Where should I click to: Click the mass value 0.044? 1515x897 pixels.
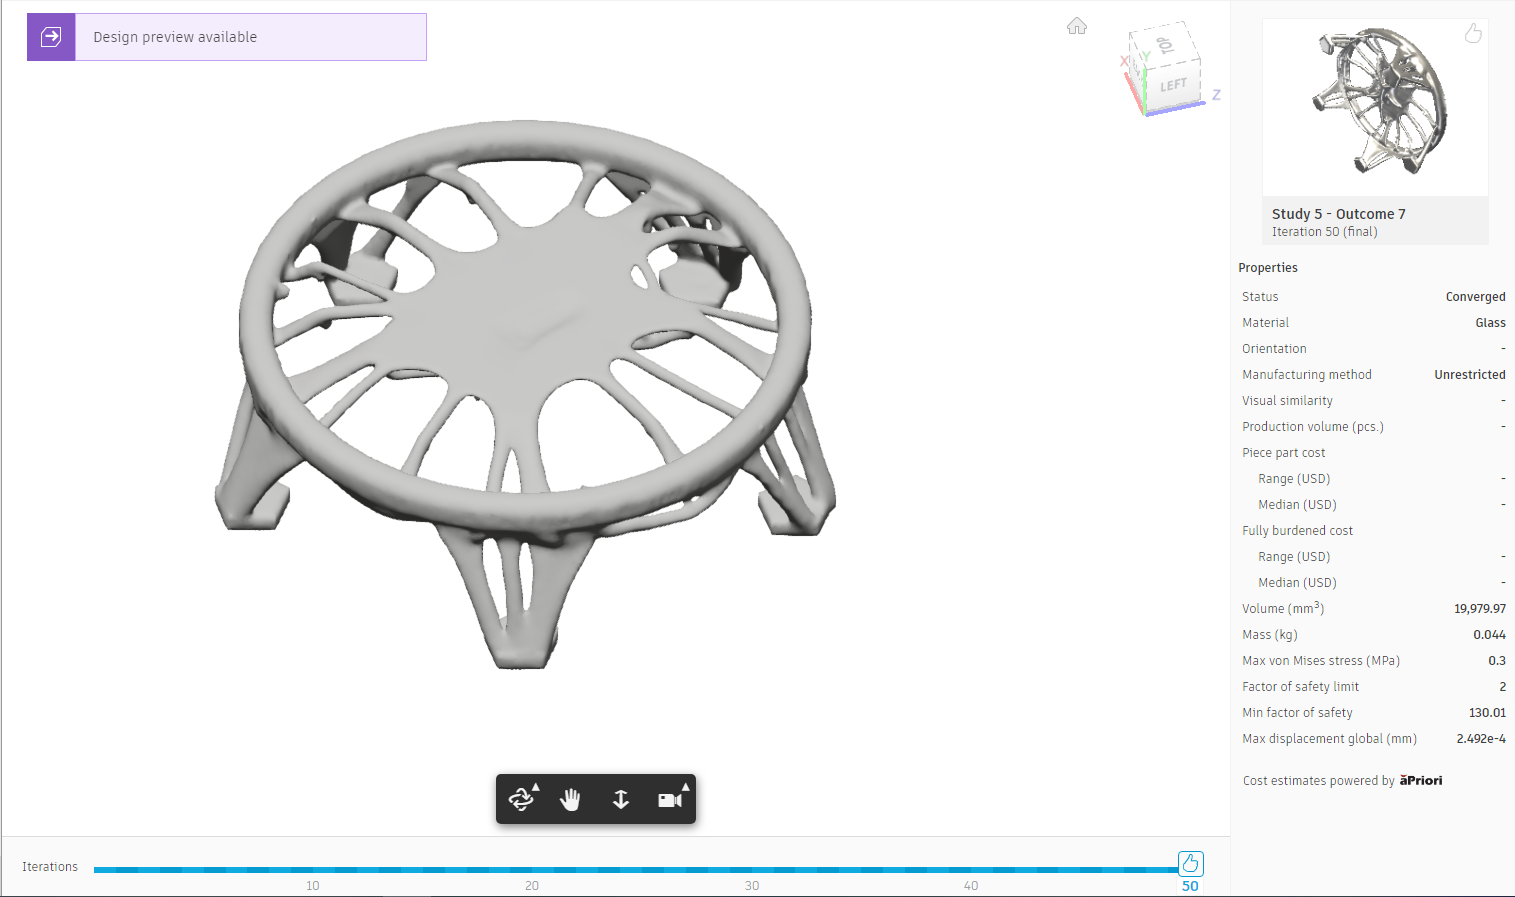click(x=1489, y=635)
